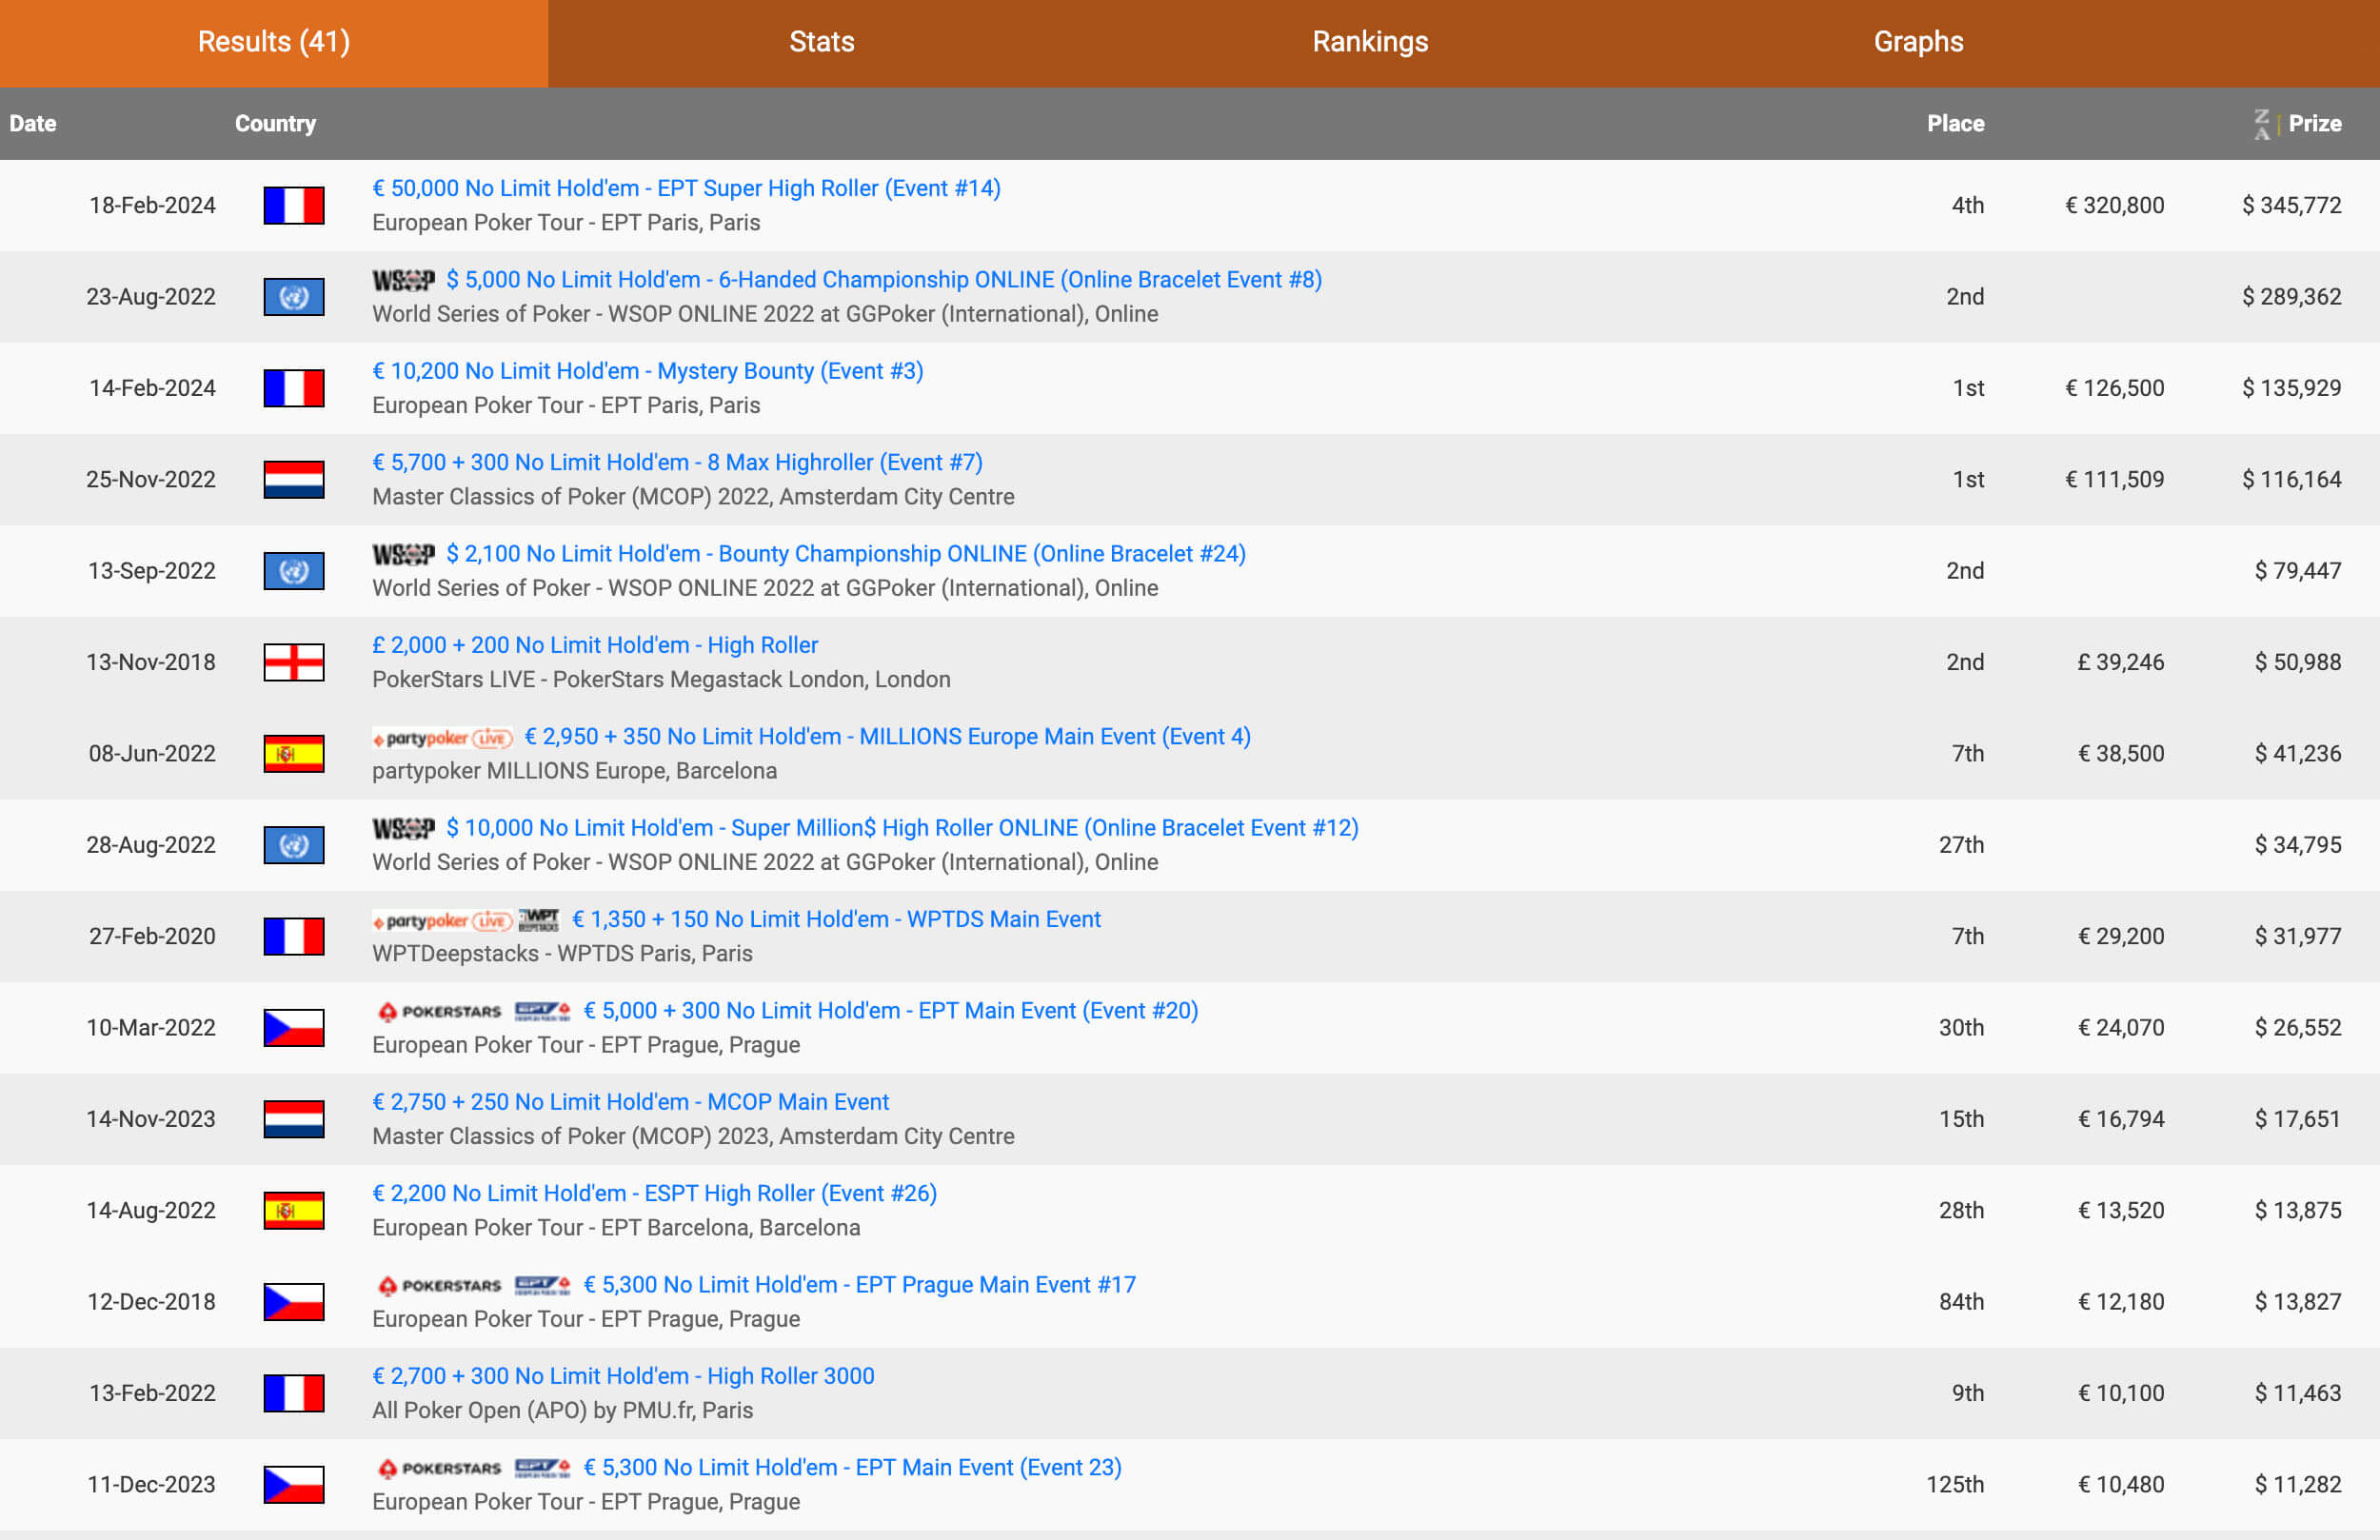Screen dimensions: 2380x1540
Task: Open the Mystery Bounty (Event #3) link
Action: click(647, 371)
